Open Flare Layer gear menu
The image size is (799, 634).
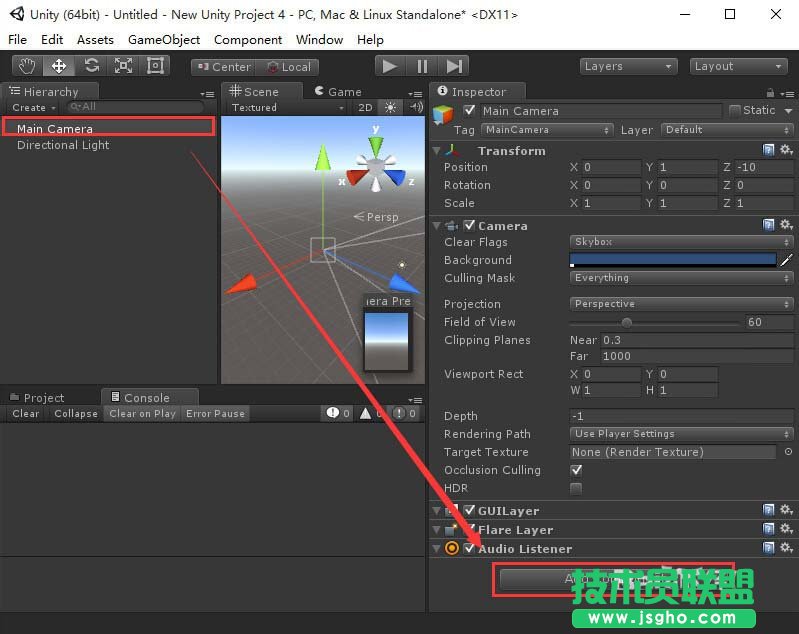(x=786, y=529)
